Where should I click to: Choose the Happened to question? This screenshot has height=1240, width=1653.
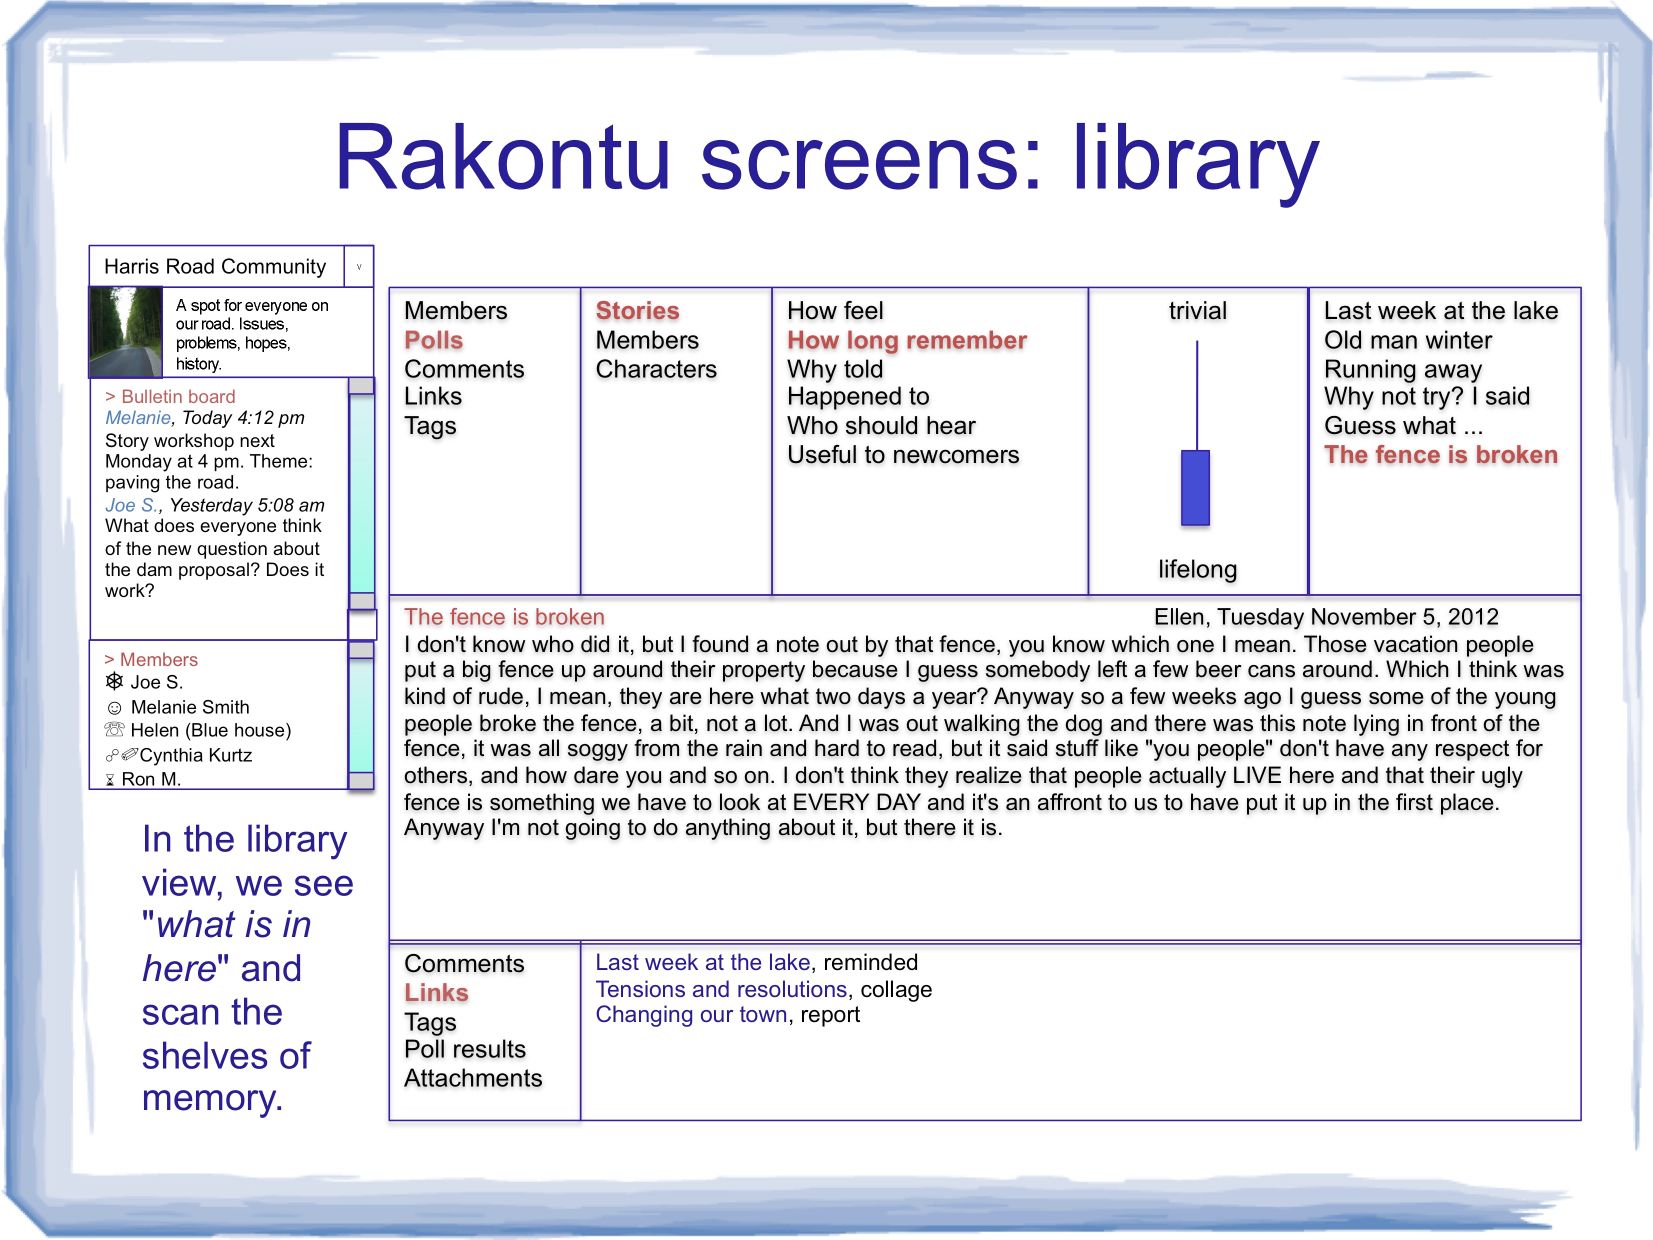coord(858,397)
